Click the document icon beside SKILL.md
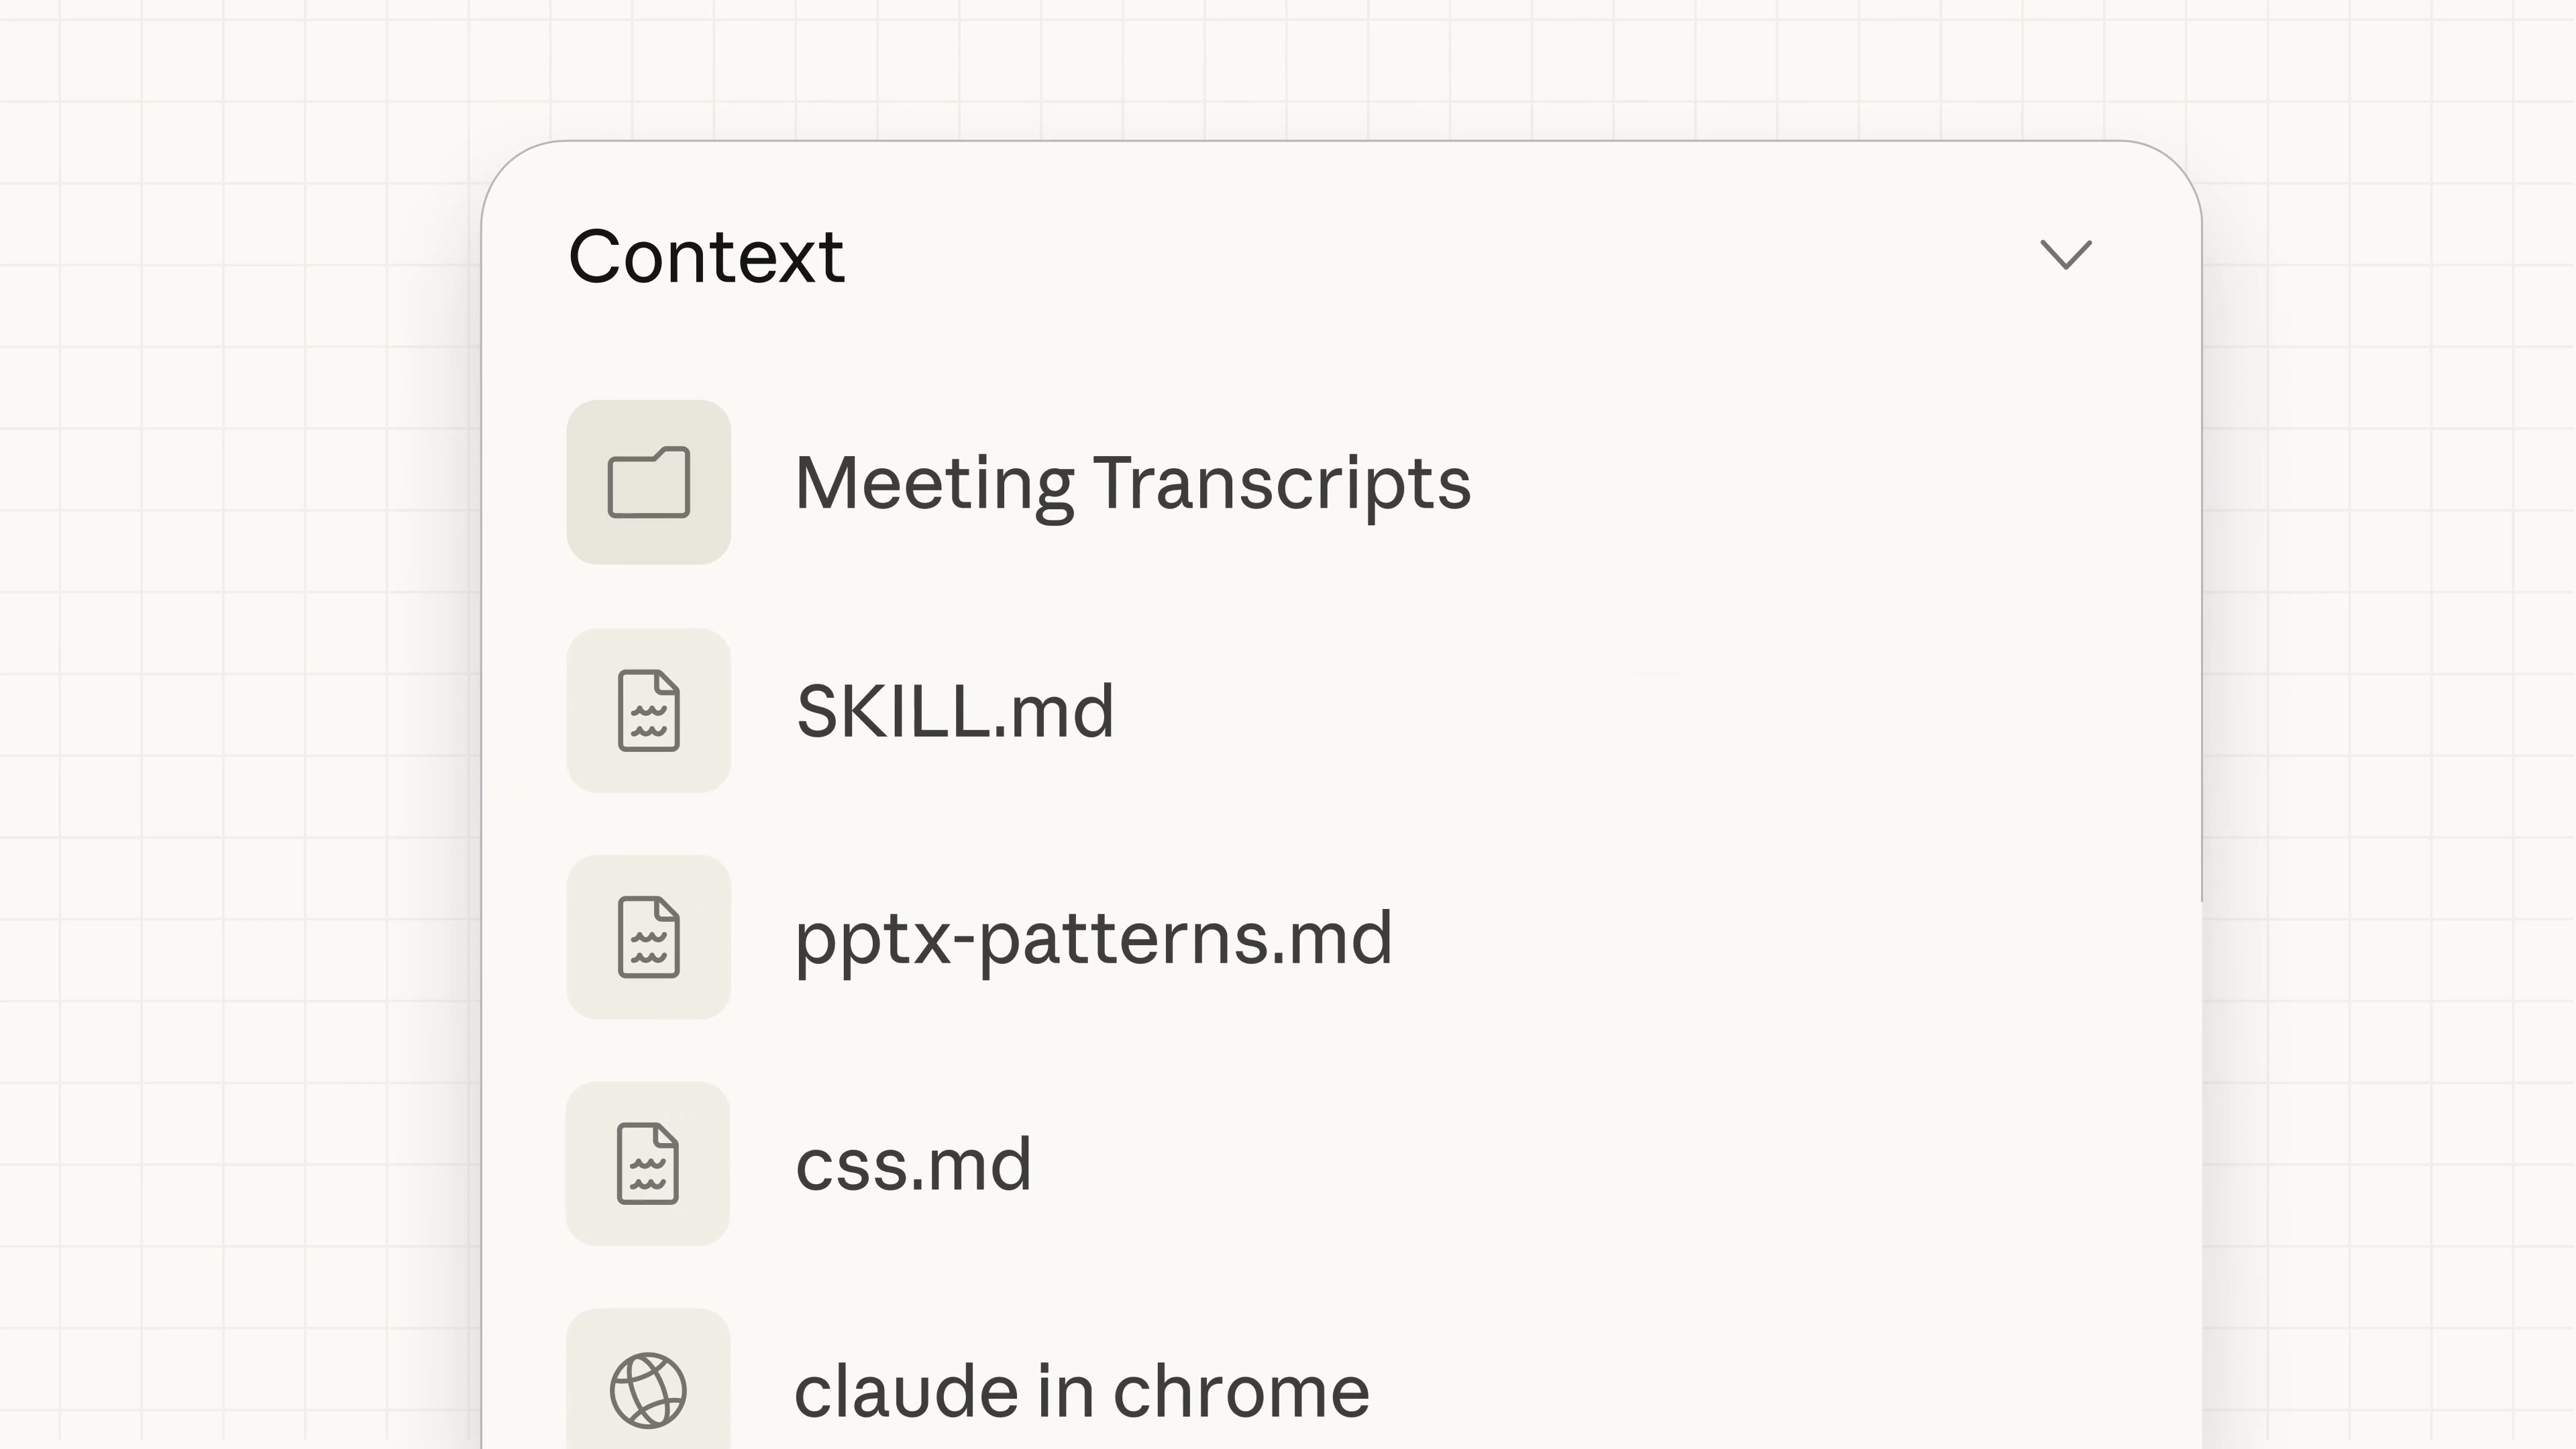The image size is (2576, 1449). click(648, 710)
